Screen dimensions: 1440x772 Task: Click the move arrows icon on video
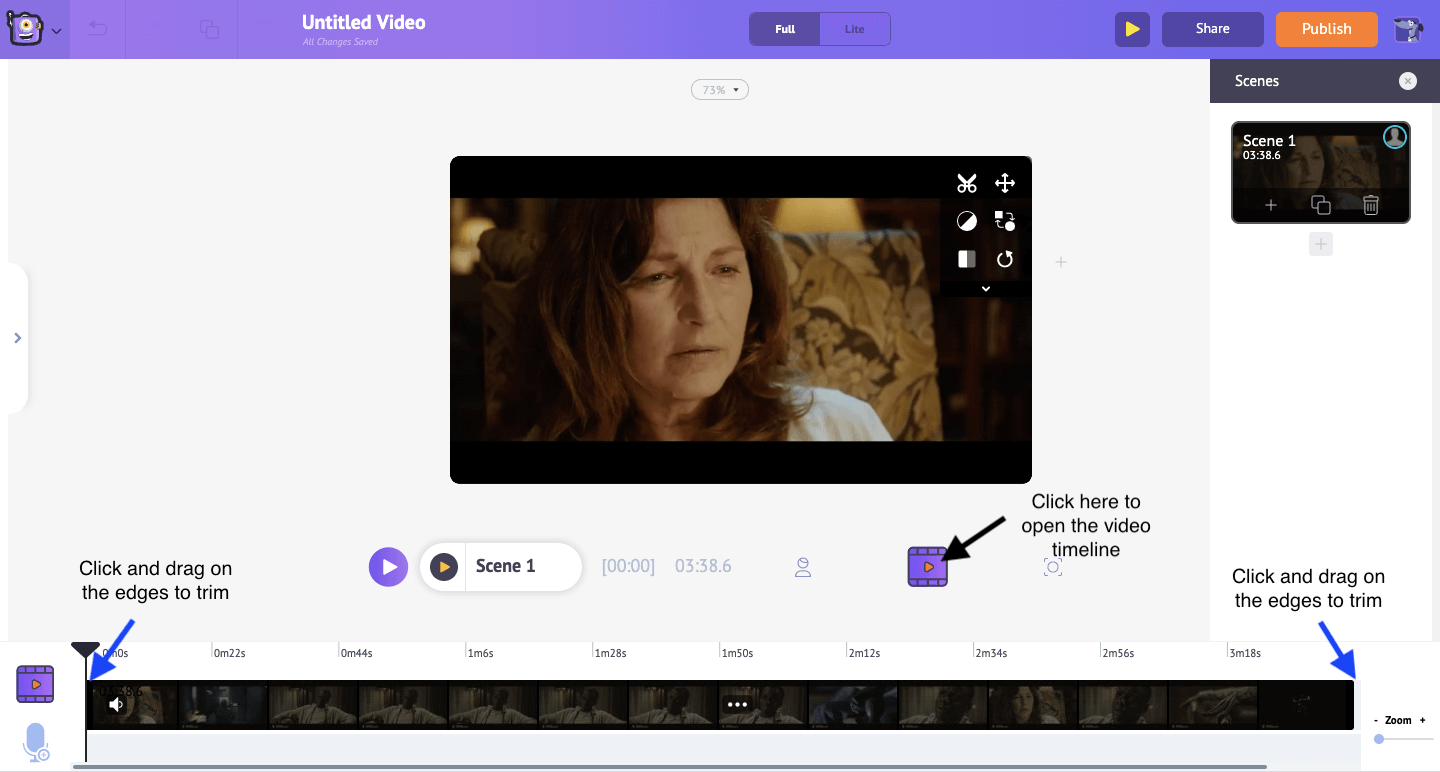pos(1005,183)
